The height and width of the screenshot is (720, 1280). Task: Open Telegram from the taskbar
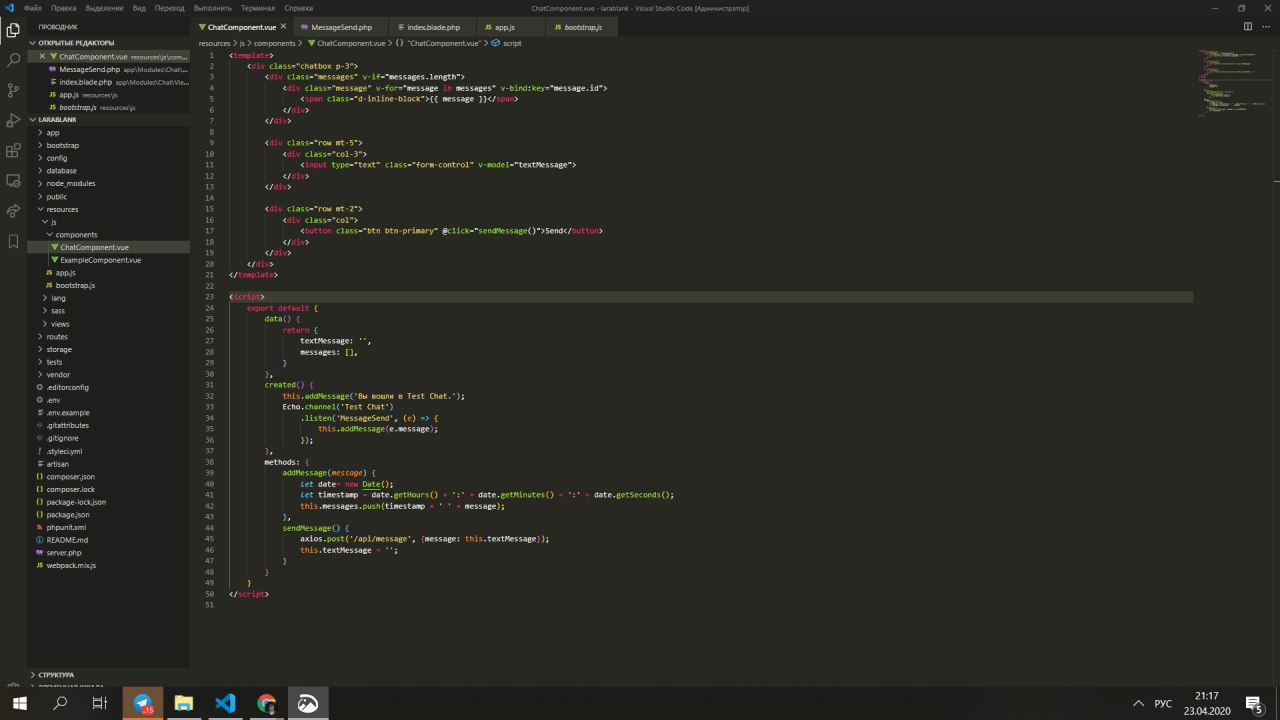coord(143,703)
